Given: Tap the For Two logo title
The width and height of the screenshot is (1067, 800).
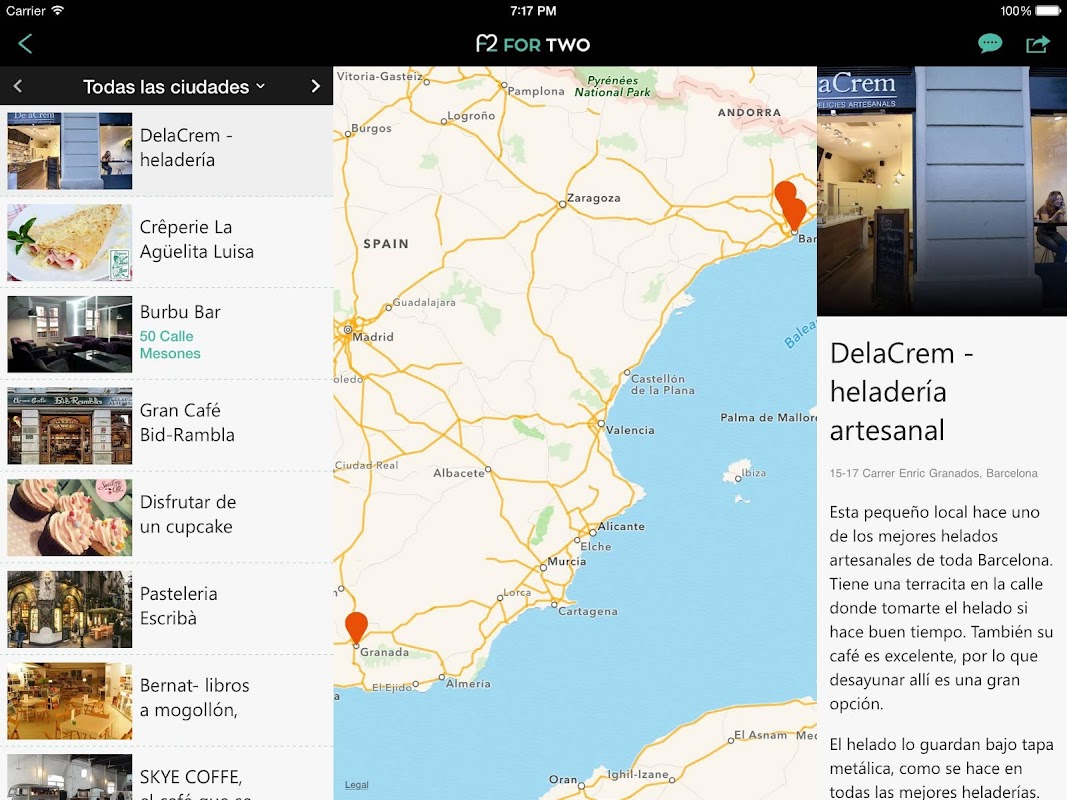Looking at the screenshot, I should coord(533,44).
